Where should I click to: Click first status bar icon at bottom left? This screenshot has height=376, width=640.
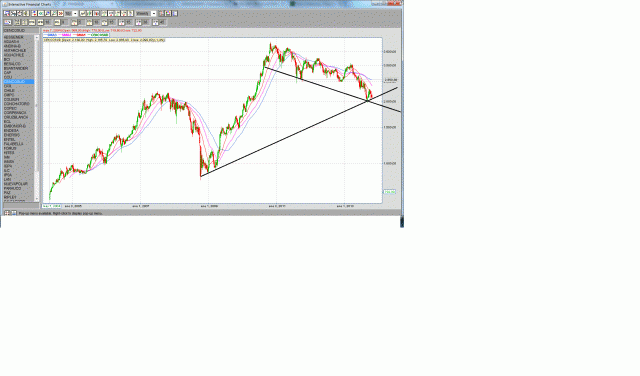point(7,213)
